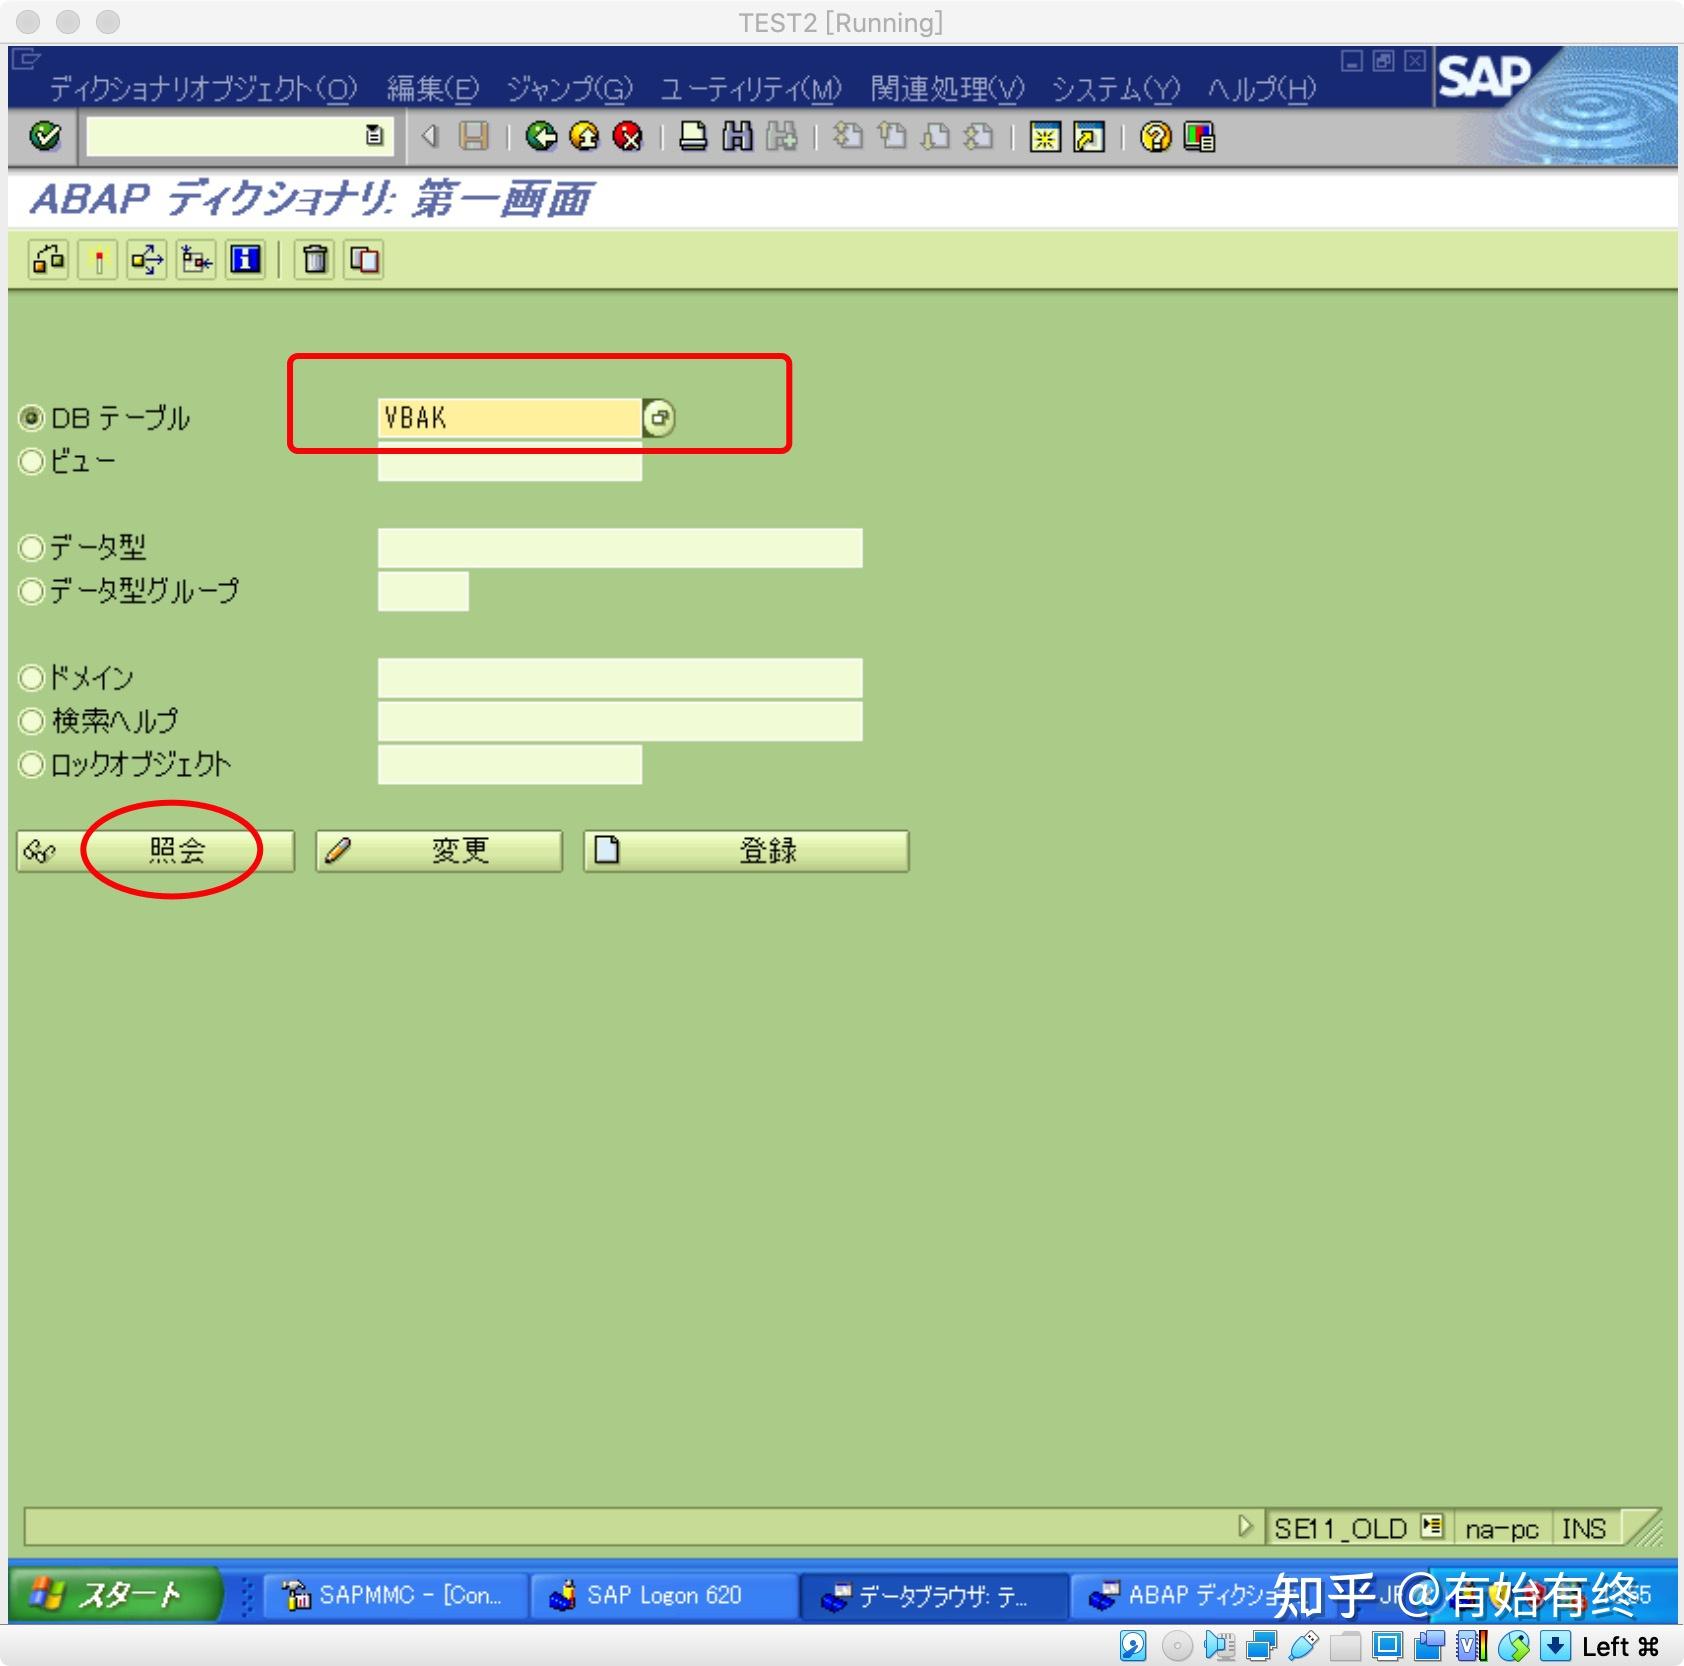1684x1666 pixels.
Task: Click the Cancel (red X) icon
Action: pyautogui.click(x=628, y=136)
